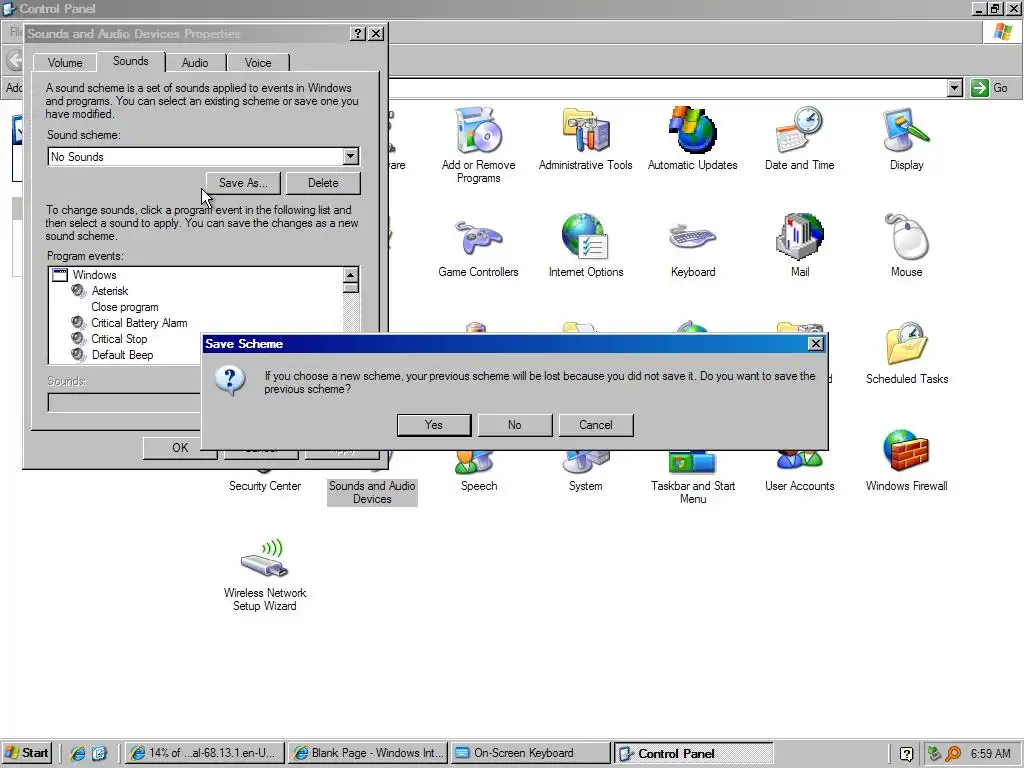Open the Start menu

point(27,753)
